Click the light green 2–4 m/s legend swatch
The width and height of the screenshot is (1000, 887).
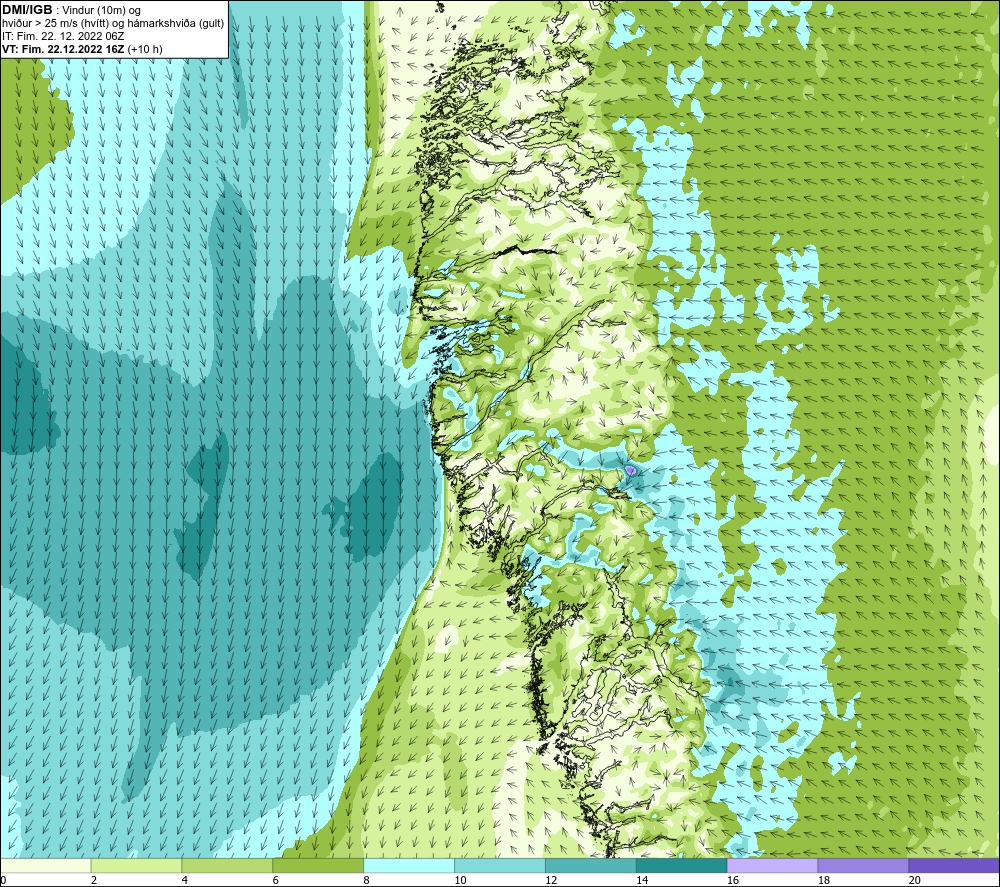coord(136,865)
